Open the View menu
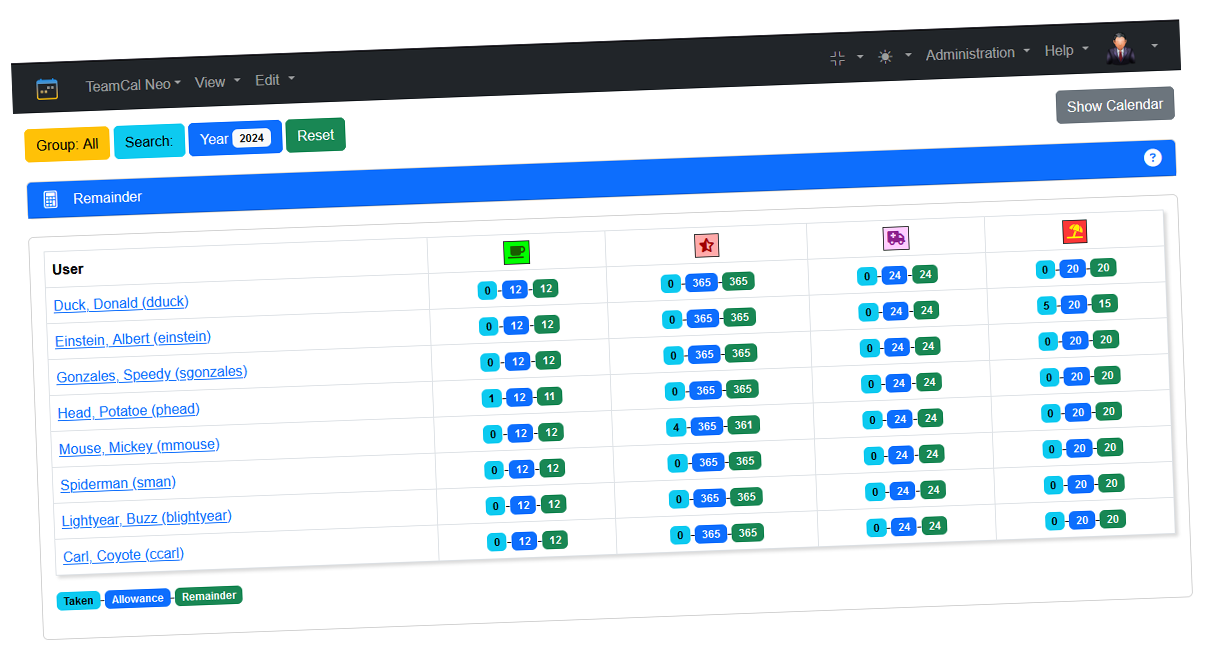The height and width of the screenshot is (659, 1213). click(216, 82)
